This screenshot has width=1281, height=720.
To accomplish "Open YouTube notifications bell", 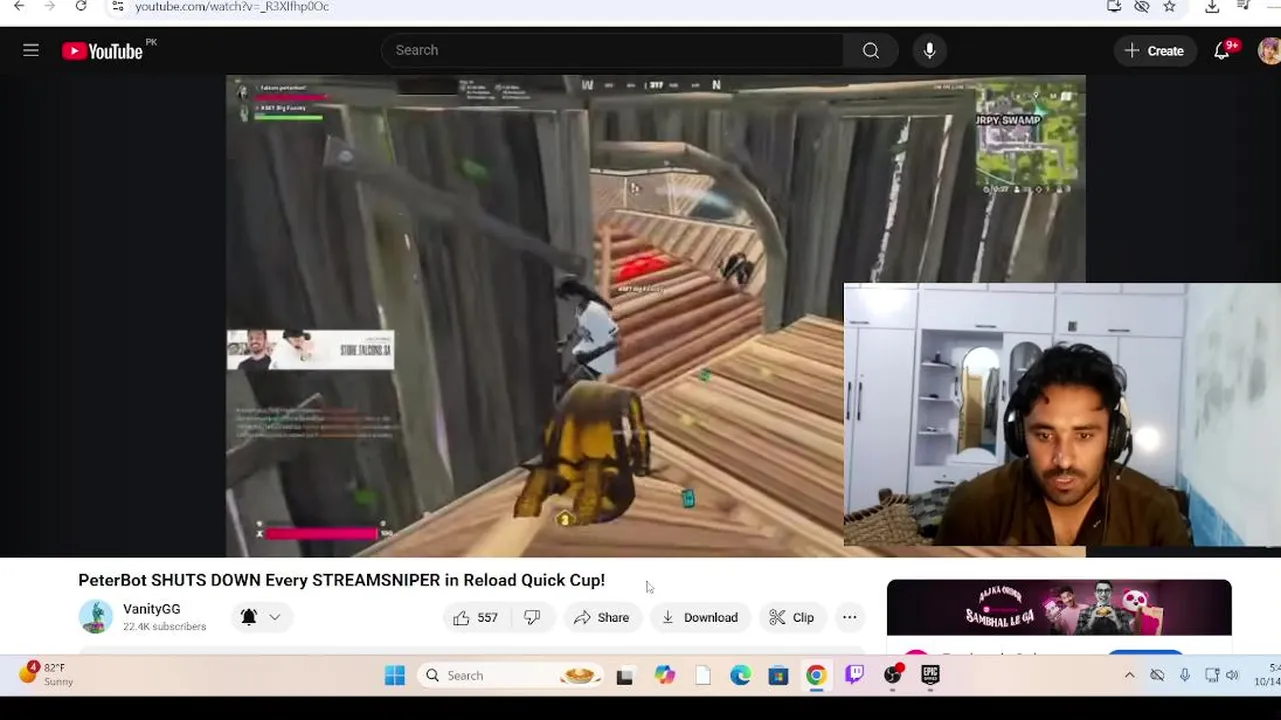I will point(1222,50).
